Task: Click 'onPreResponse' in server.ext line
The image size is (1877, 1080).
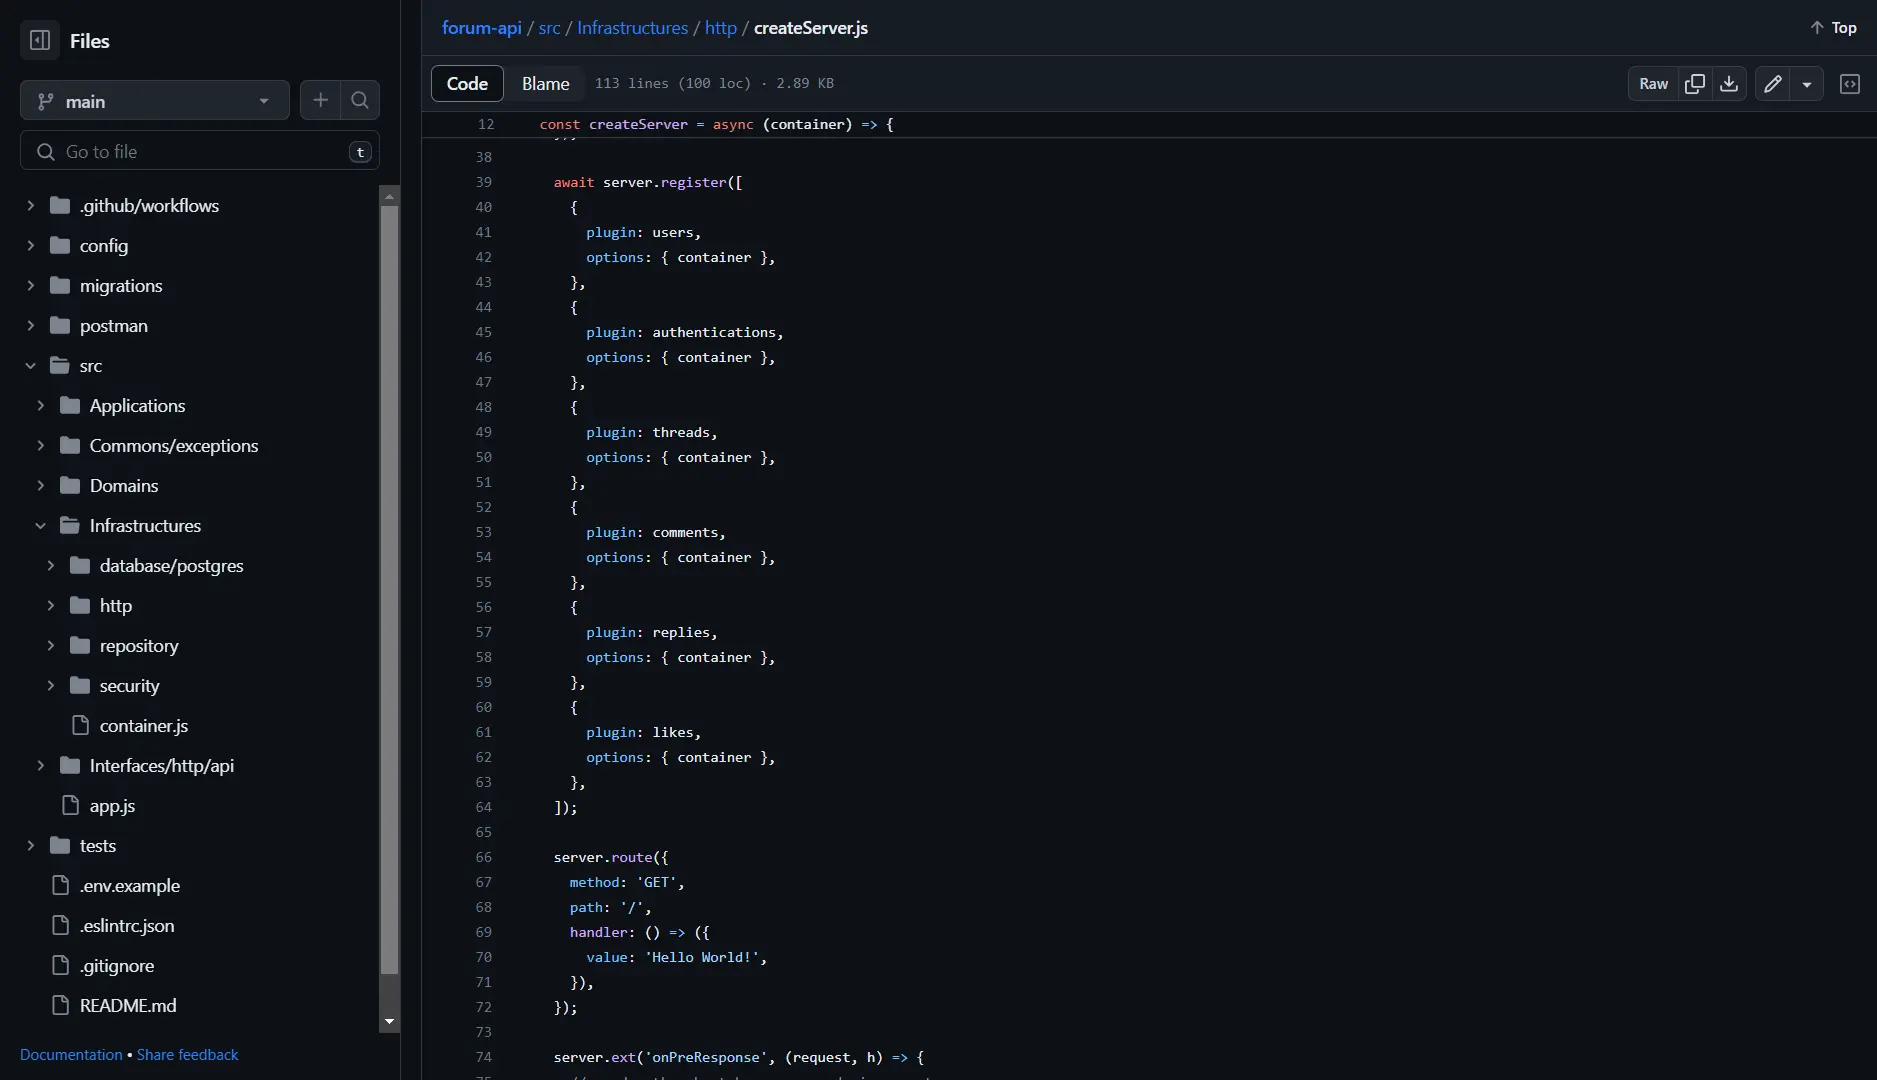Action: pos(706,1057)
